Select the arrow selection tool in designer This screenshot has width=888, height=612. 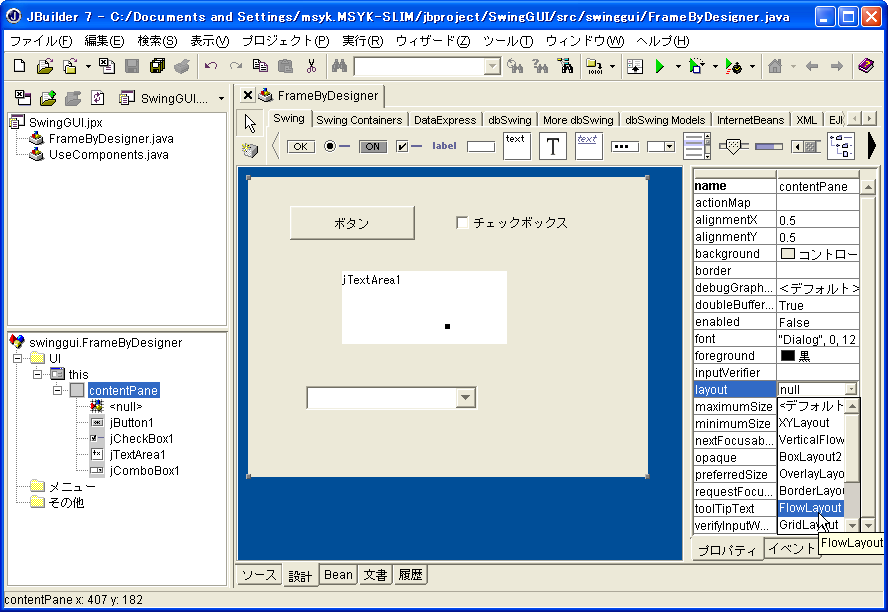pyautogui.click(x=250, y=123)
